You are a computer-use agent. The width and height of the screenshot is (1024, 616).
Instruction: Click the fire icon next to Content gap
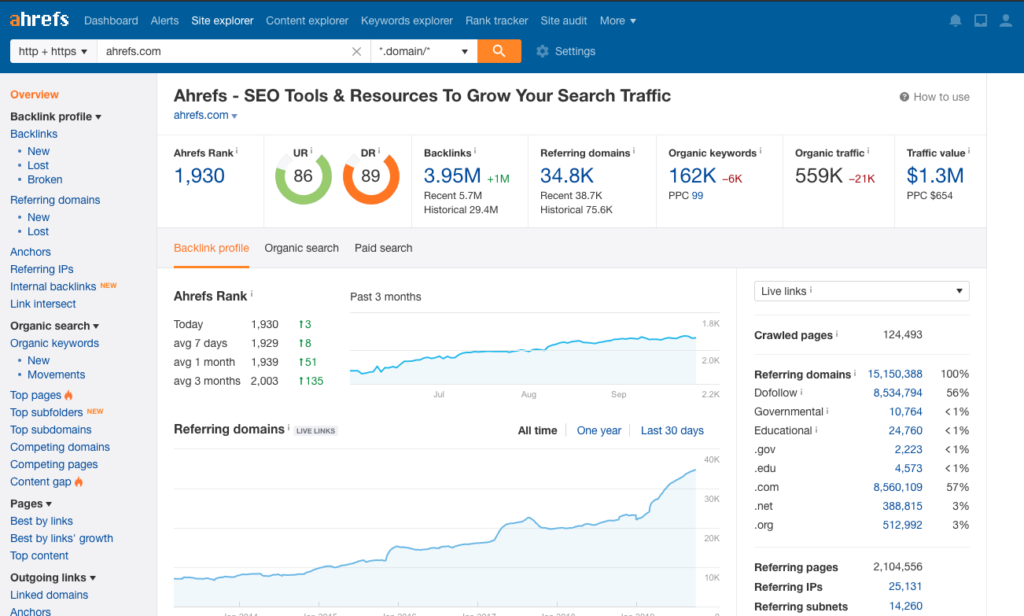(78, 482)
